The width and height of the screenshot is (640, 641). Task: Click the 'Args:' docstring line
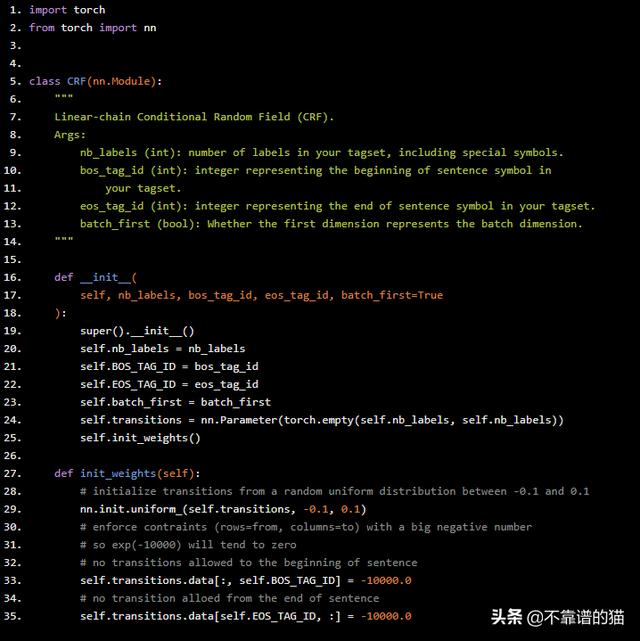pos(70,135)
